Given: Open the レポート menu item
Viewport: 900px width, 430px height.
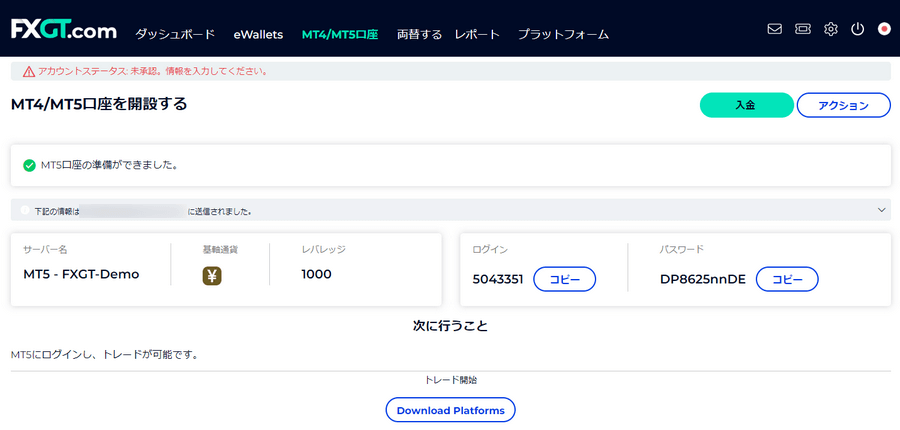Looking at the screenshot, I should [x=477, y=34].
